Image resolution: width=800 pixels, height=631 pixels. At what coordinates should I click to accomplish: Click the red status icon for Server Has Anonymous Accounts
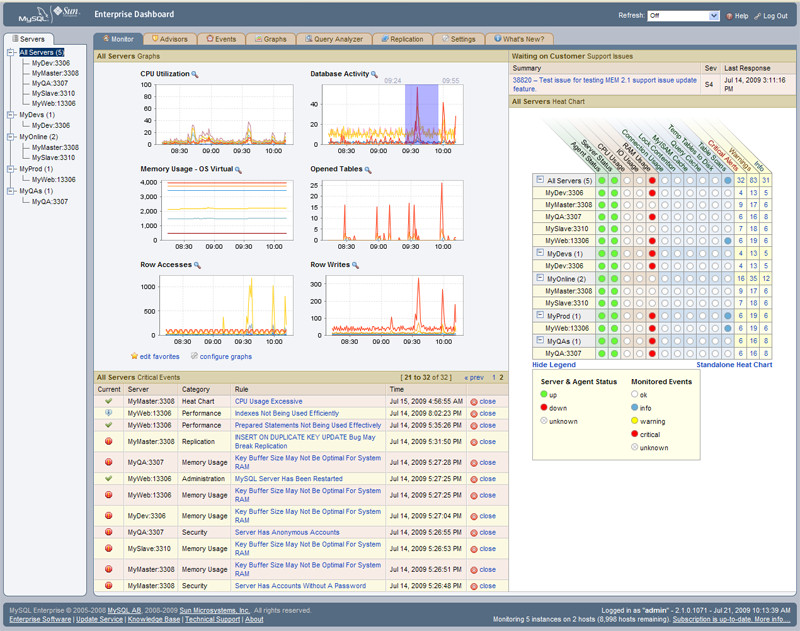[109, 532]
